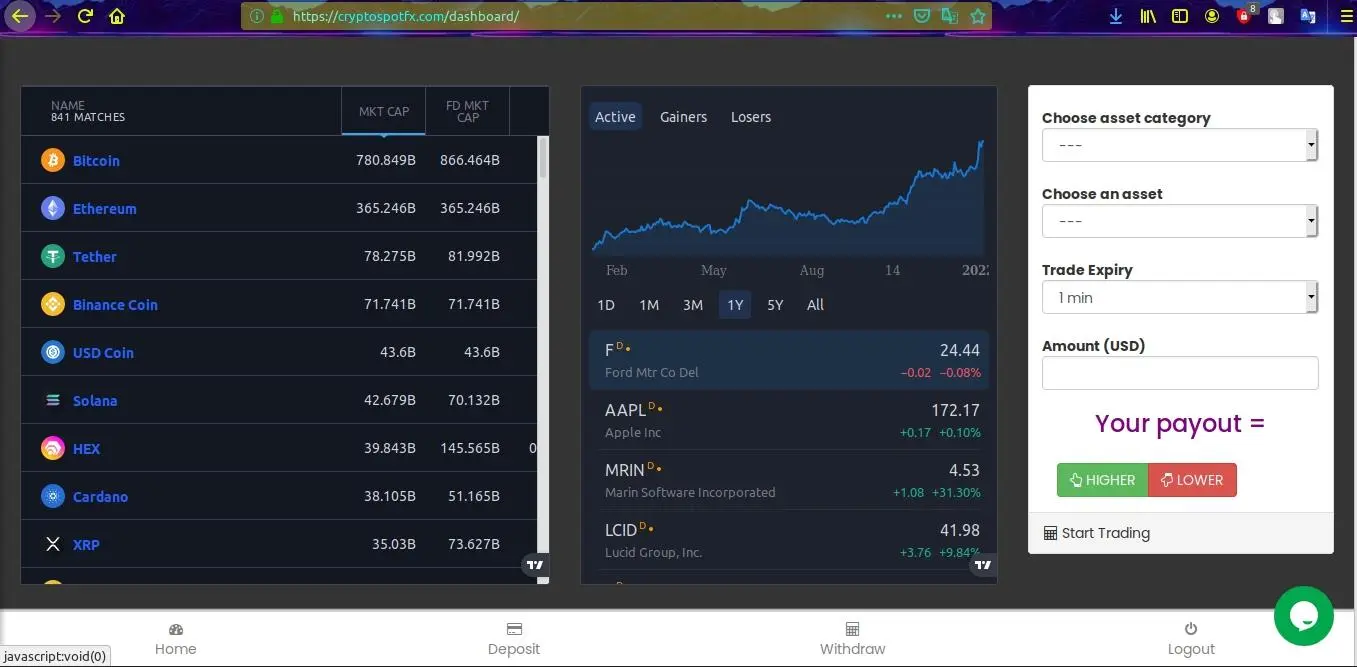This screenshot has width=1357, height=667.
Task: Open the page actions three-dot menu in the address bar
Action: point(894,16)
